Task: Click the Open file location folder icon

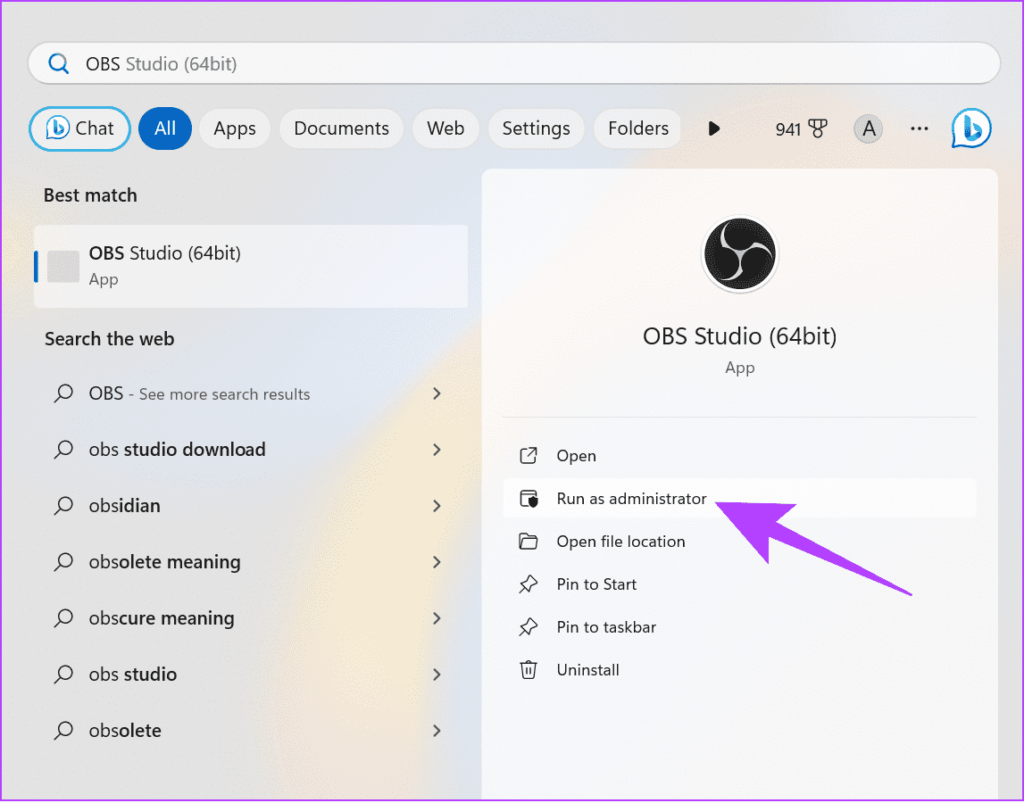Action: (x=529, y=541)
